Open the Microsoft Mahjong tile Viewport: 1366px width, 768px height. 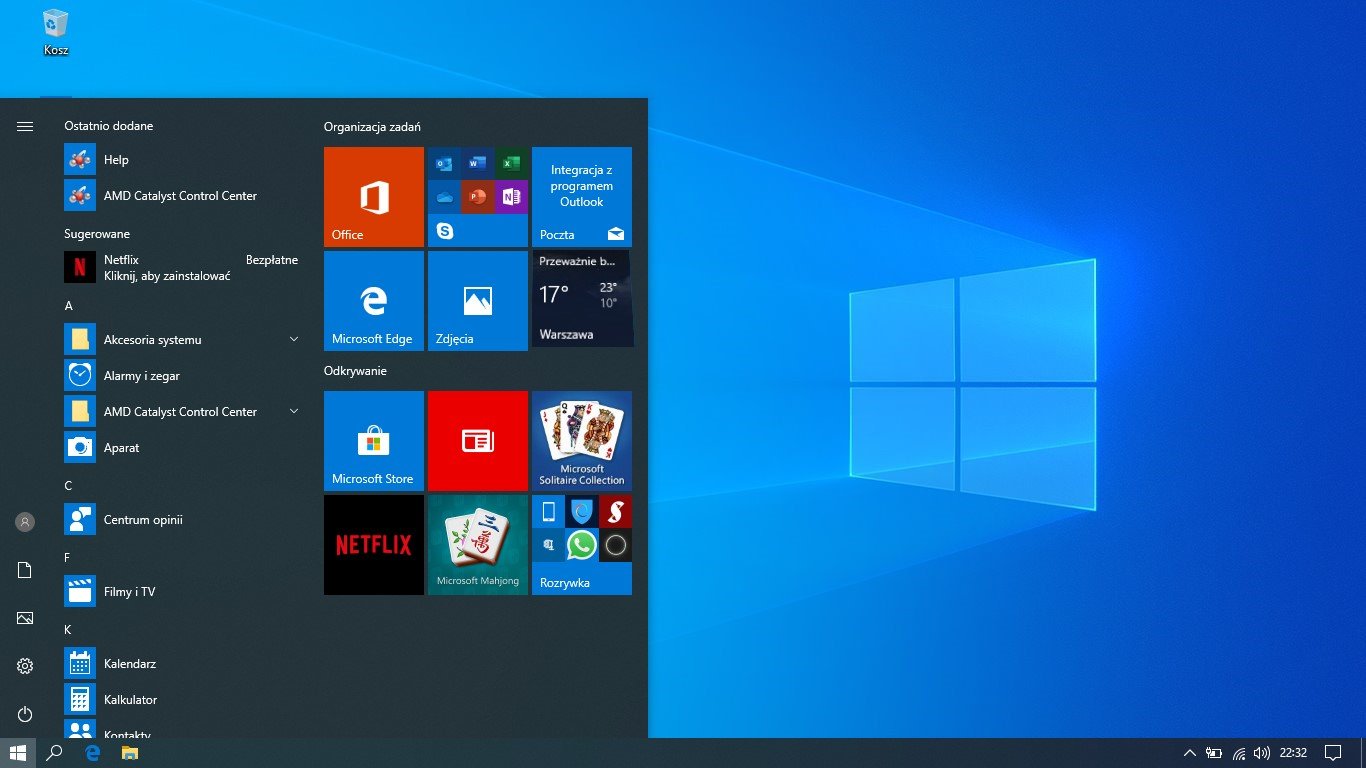pyautogui.click(x=478, y=545)
